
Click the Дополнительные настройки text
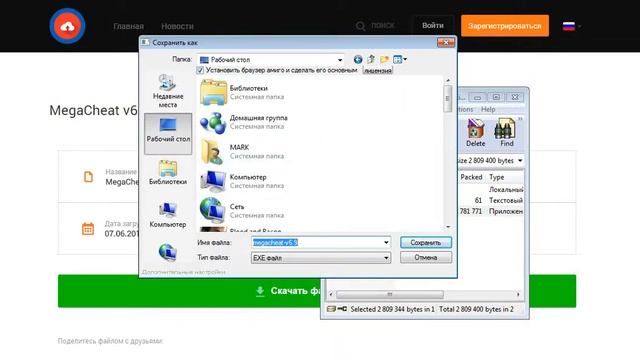click(x=184, y=272)
